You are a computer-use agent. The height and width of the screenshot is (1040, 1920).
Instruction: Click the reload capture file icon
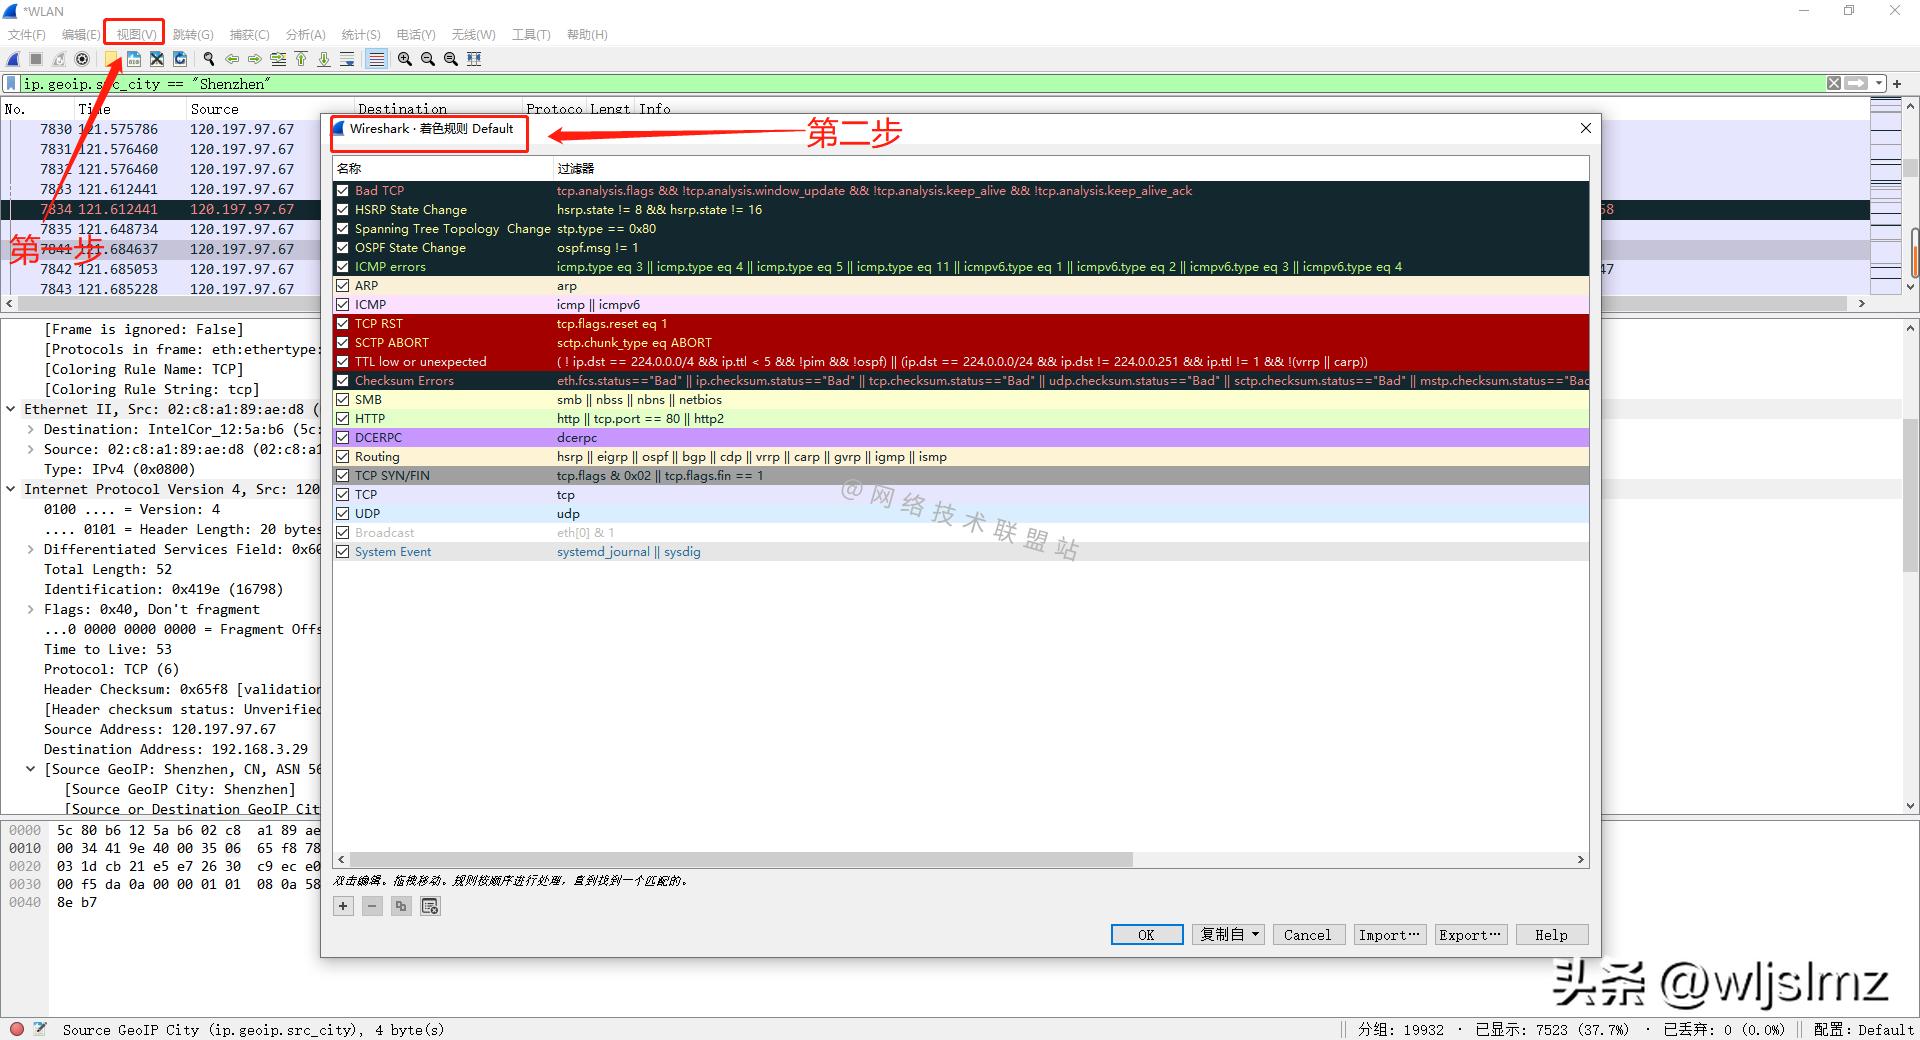pos(180,59)
